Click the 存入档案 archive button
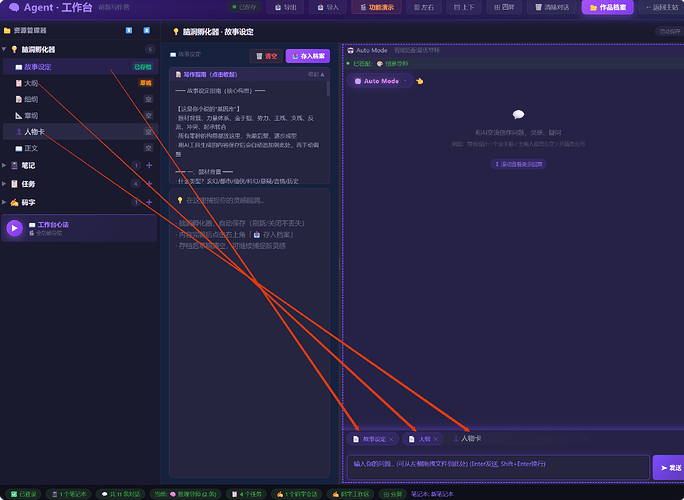This screenshot has height=500, width=684. click(308, 56)
